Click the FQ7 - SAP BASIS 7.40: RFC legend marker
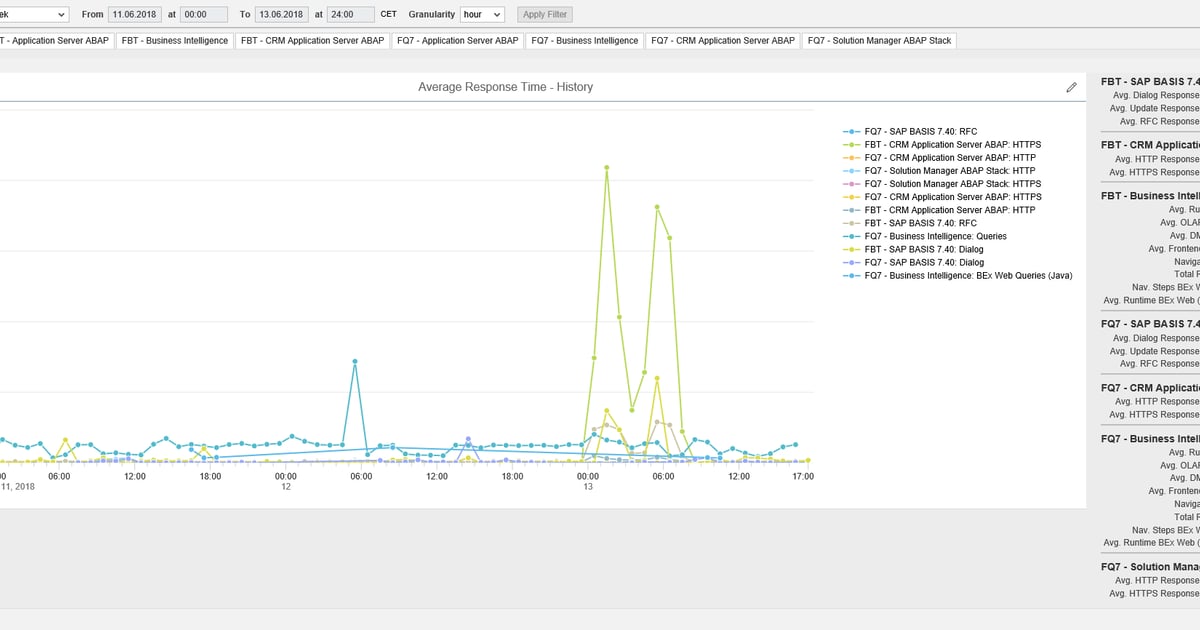This screenshot has height=630, width=1200. 851,131
